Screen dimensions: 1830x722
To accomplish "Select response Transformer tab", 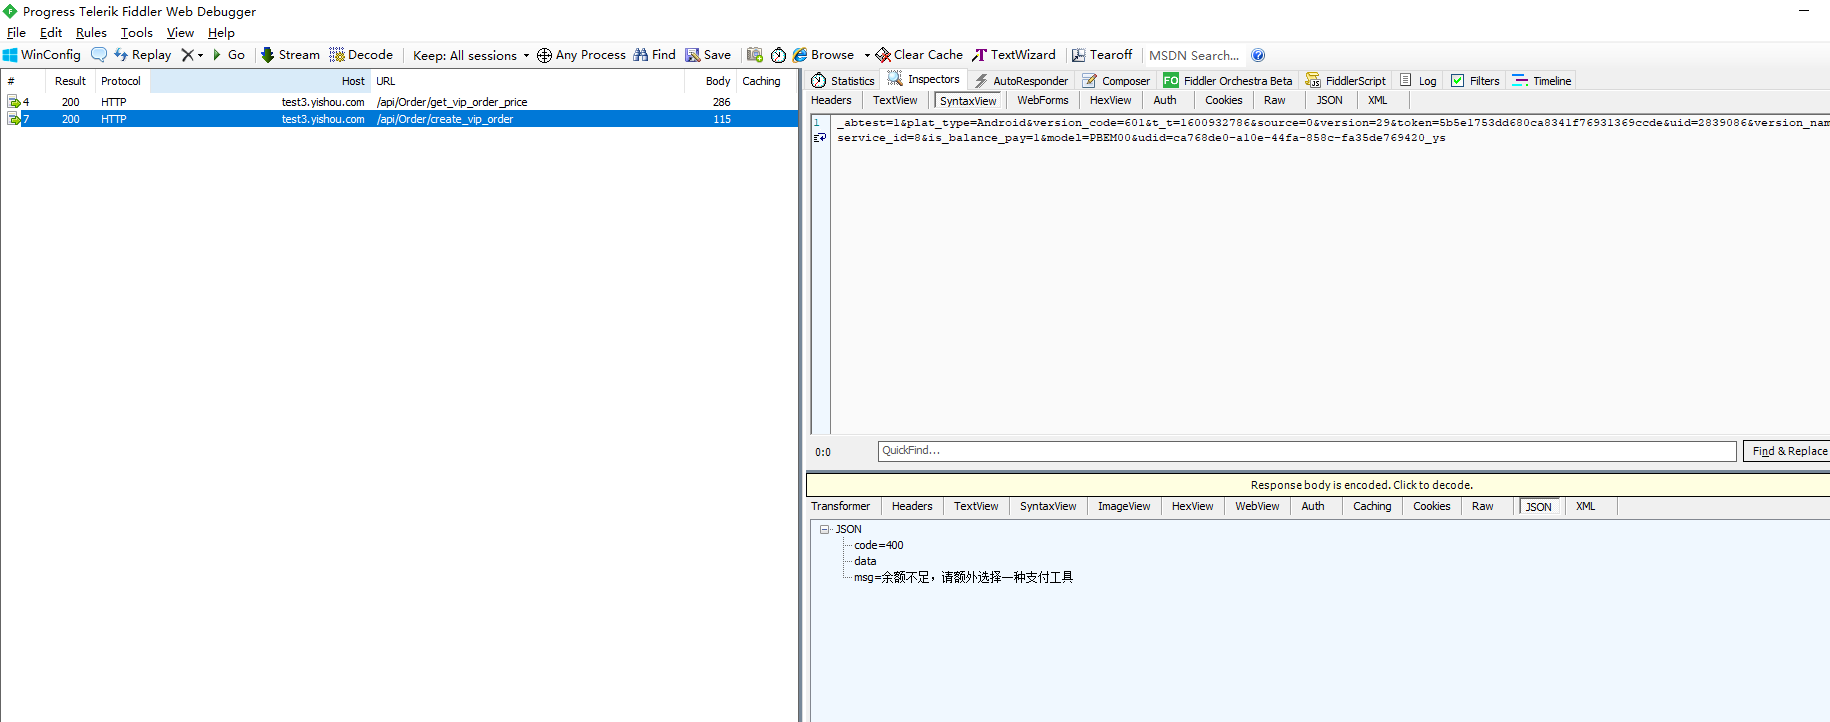I will (840, 506).
